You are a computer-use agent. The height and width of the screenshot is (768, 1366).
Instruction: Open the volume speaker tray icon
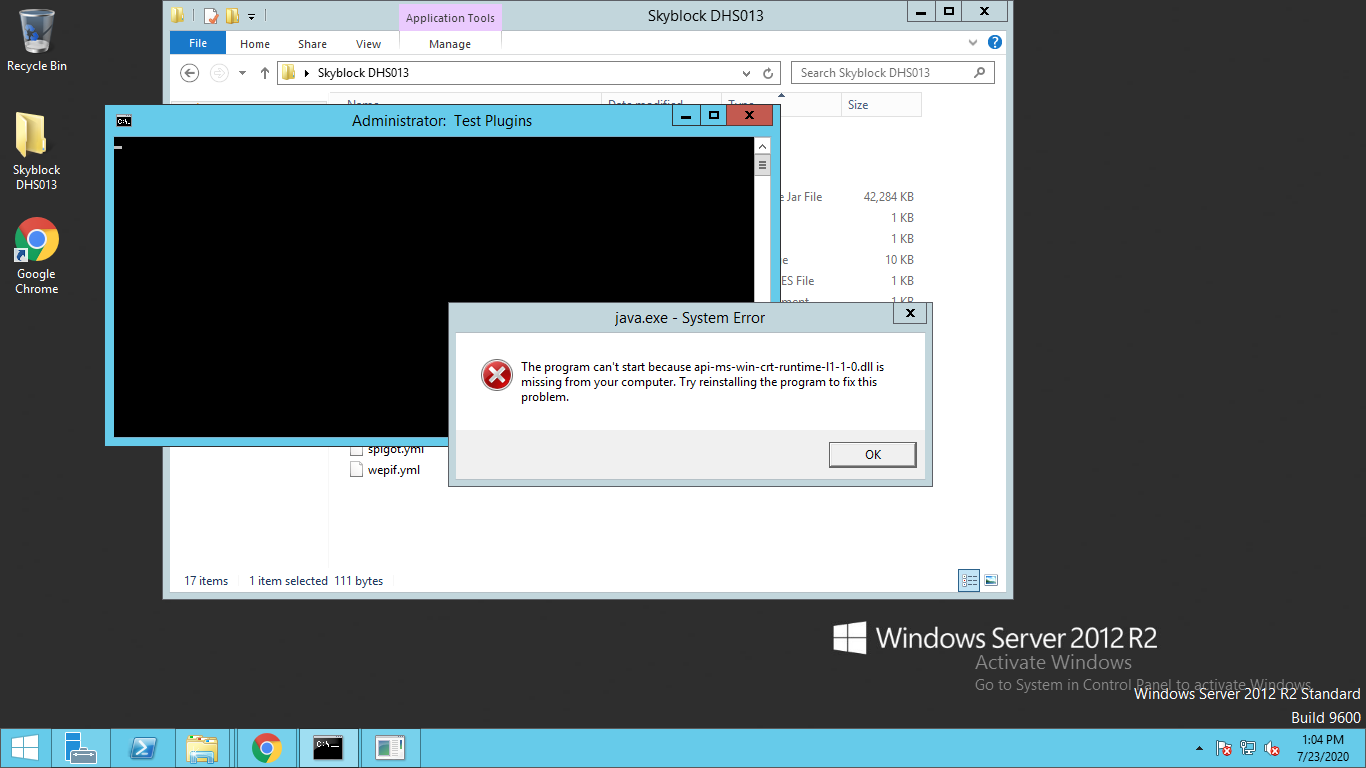1273,748
